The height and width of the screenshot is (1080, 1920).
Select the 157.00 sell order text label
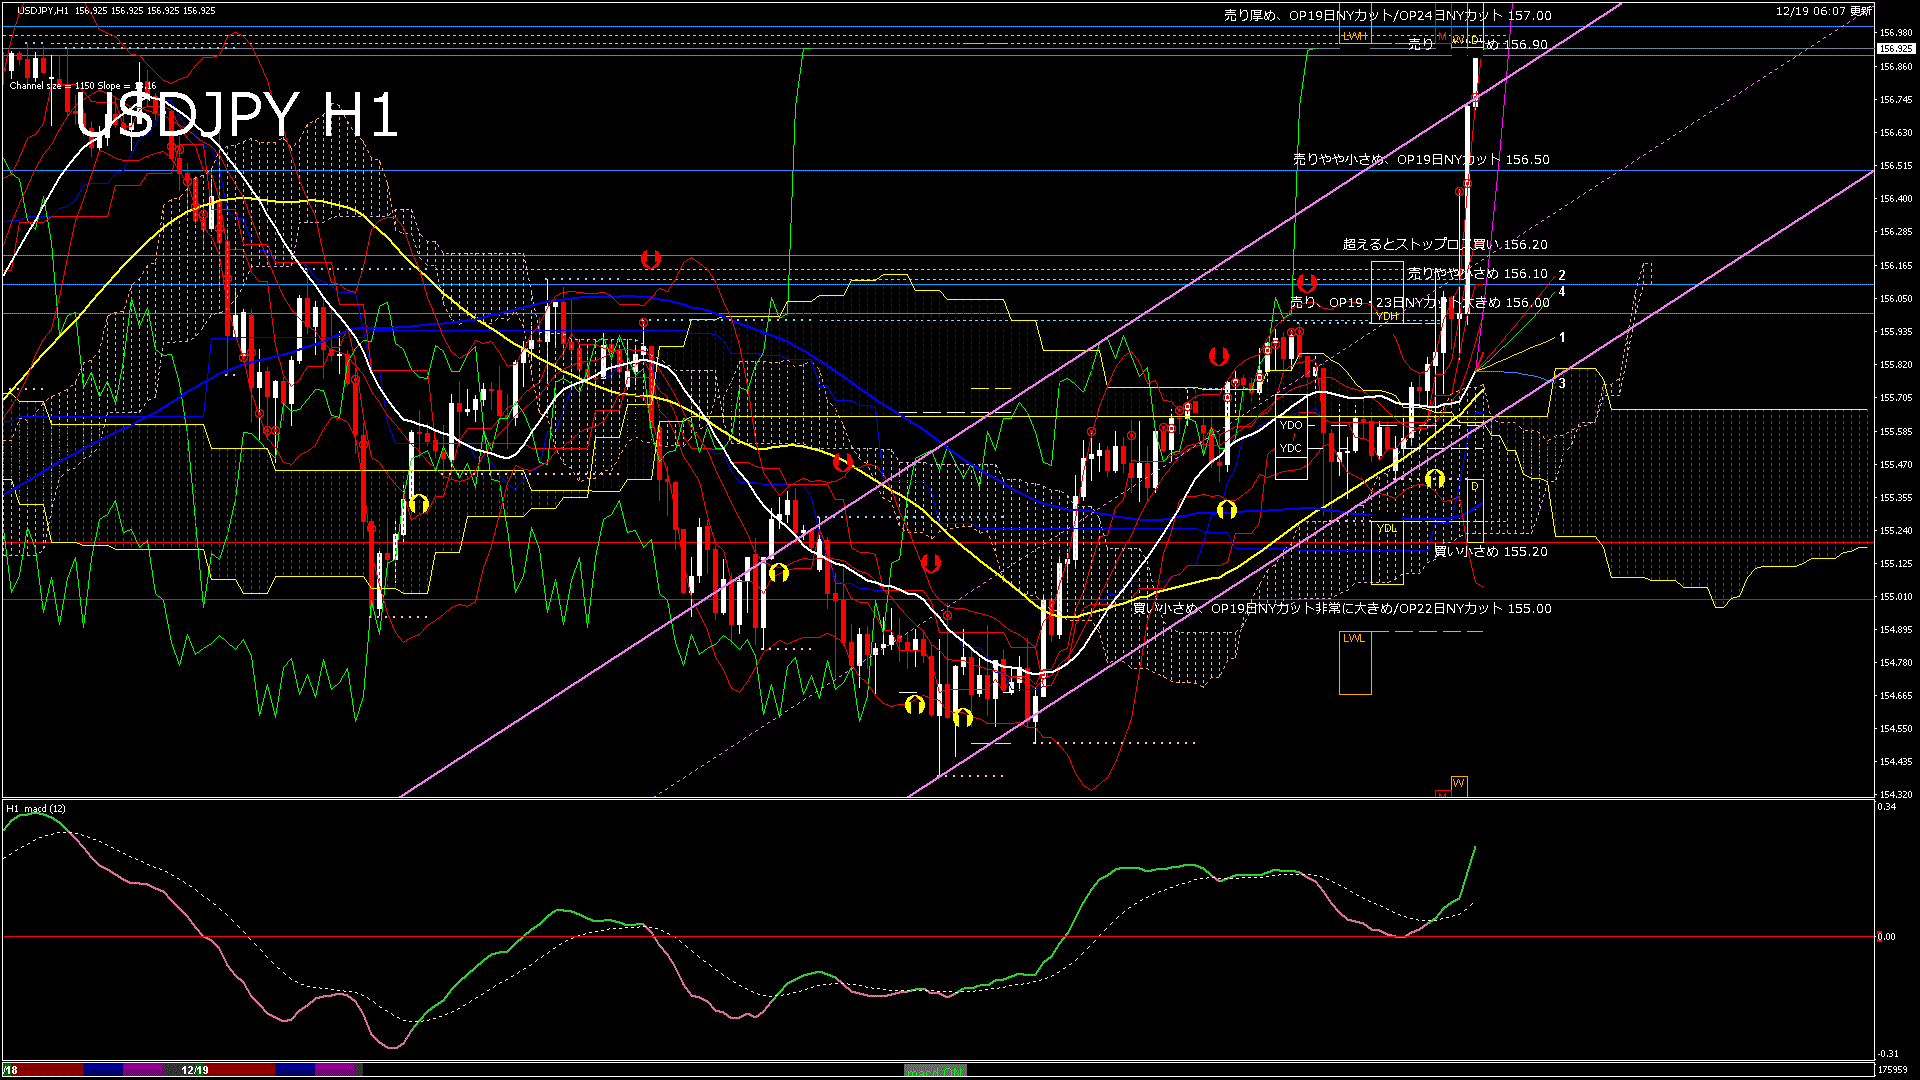click(1387, 16)
